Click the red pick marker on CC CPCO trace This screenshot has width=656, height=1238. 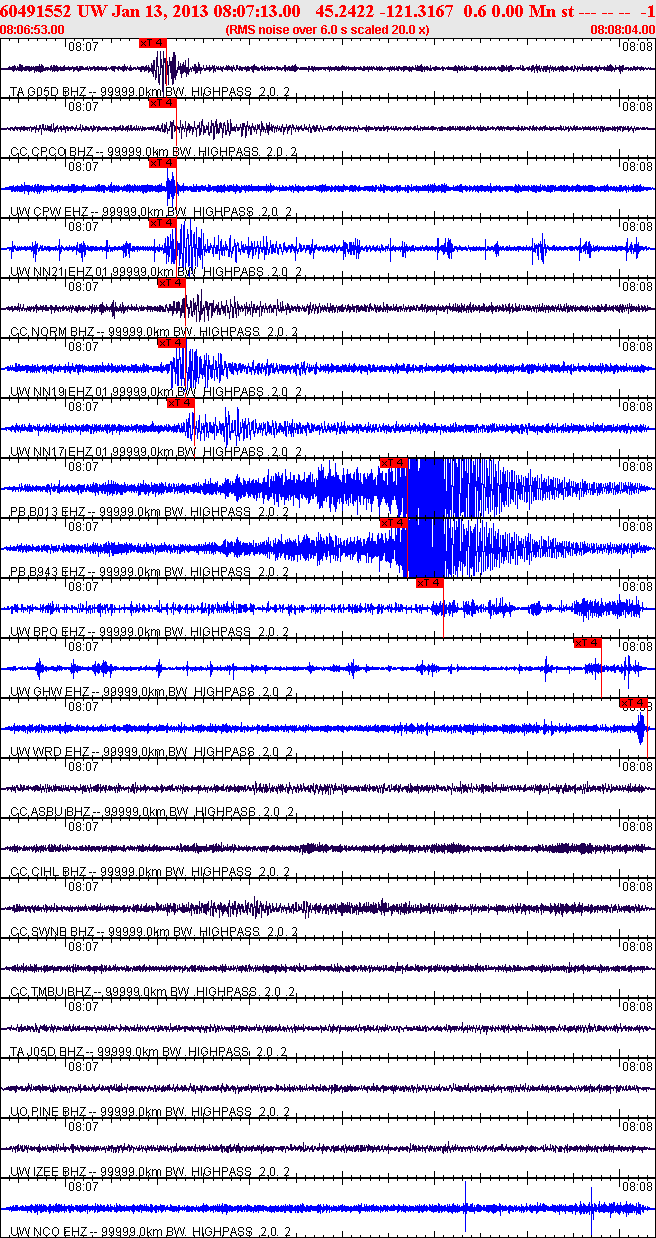click(162, 103)
